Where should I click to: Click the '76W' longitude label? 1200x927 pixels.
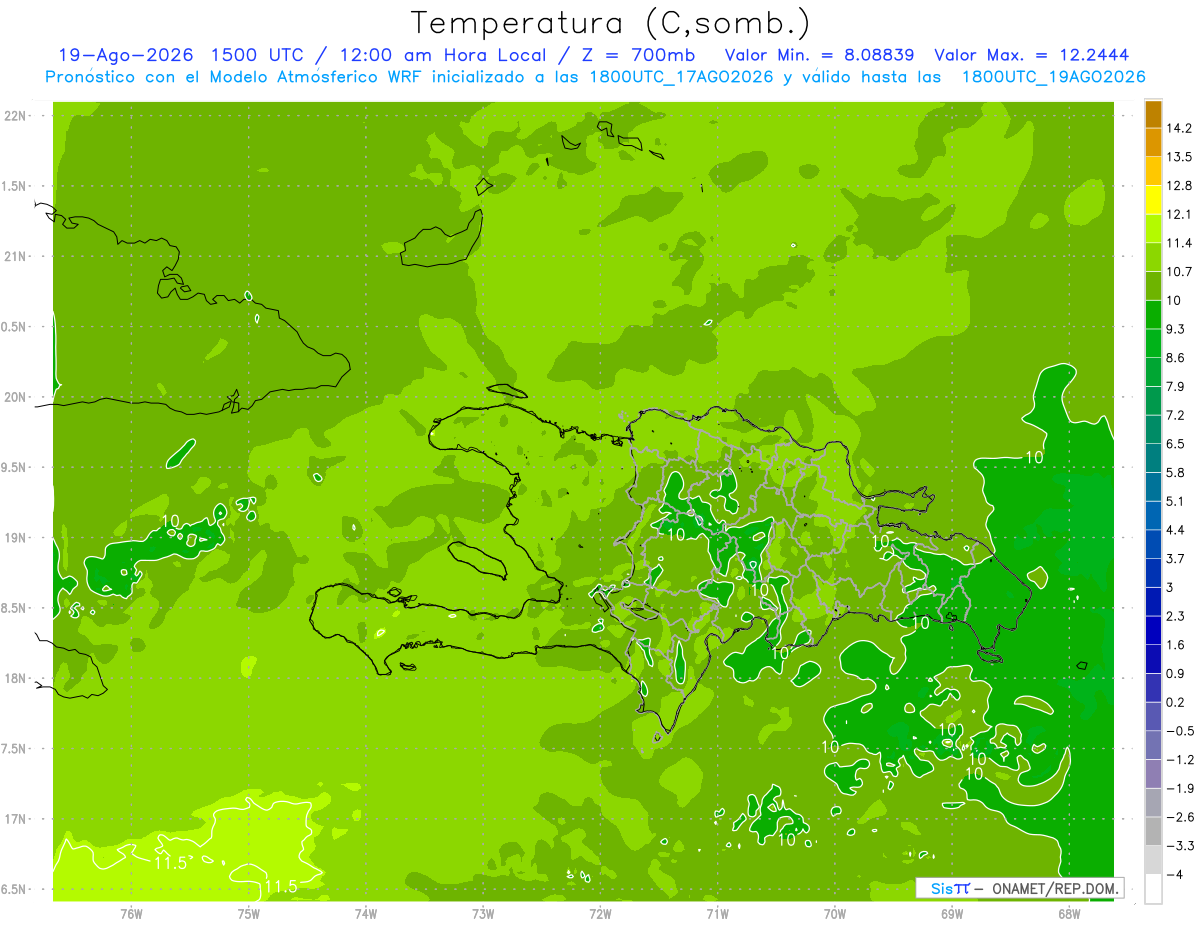click(131, 913)
